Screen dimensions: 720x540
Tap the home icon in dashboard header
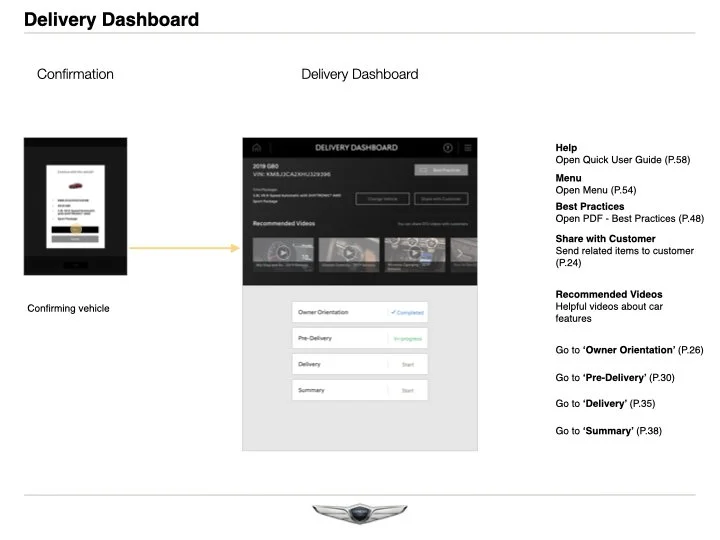coord(257,147)
